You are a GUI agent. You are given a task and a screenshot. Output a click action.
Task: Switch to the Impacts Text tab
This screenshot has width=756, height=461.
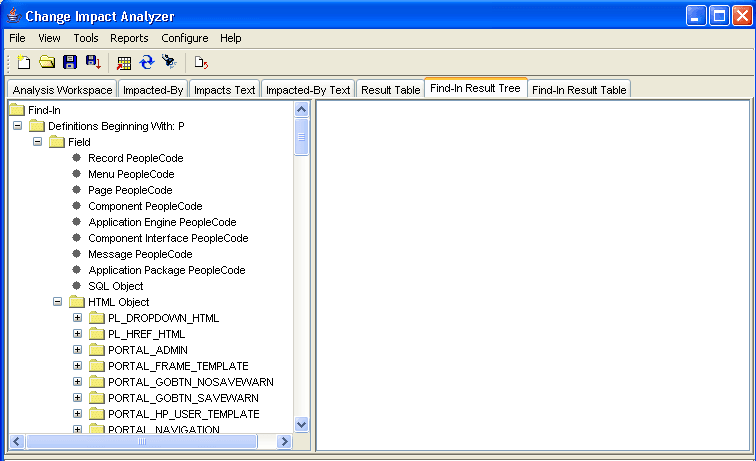tap(224, 90)
